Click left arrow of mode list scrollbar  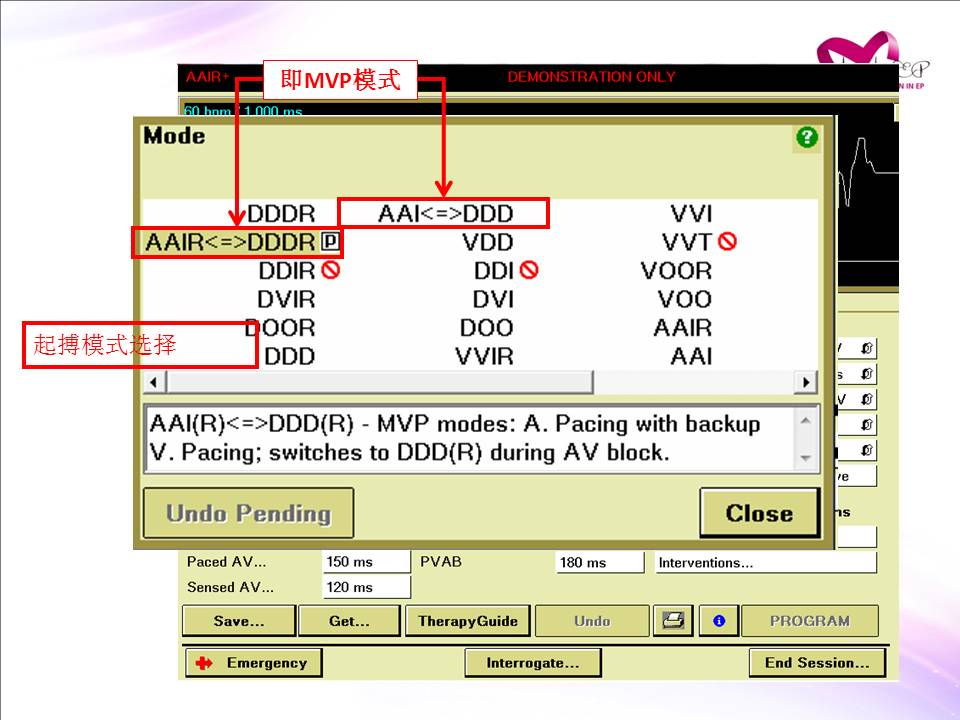point(154,383)
